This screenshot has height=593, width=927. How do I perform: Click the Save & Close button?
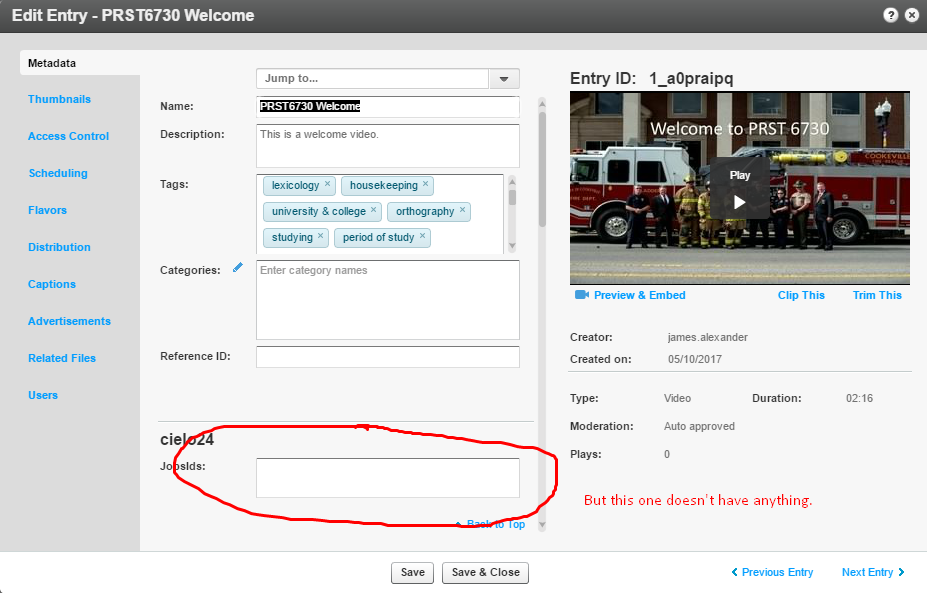[x=485, y=572]
